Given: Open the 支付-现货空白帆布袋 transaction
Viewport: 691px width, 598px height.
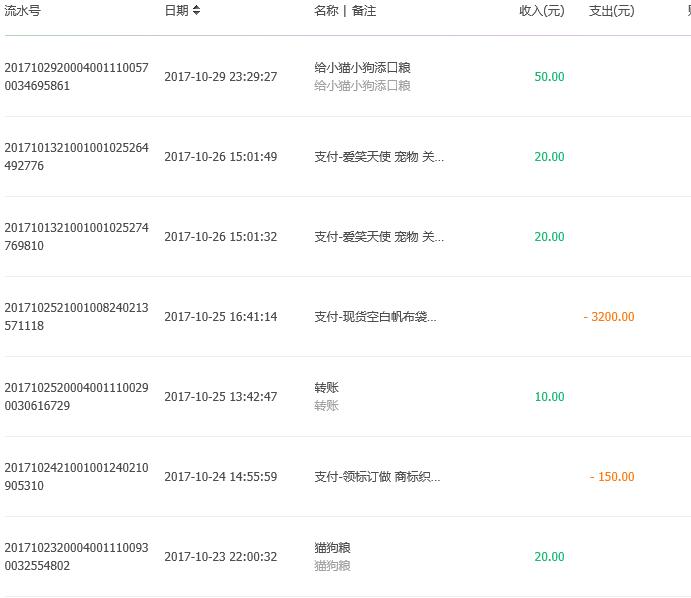Looking at the screenshot, I should [x=375, y=316].
